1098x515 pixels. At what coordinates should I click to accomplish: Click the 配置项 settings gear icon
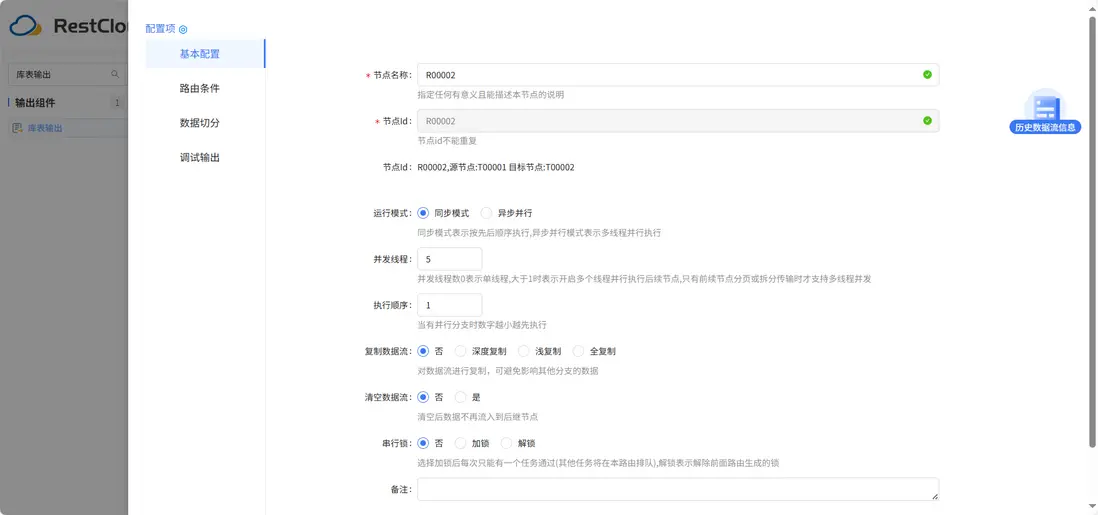click(x=183, y=29)
